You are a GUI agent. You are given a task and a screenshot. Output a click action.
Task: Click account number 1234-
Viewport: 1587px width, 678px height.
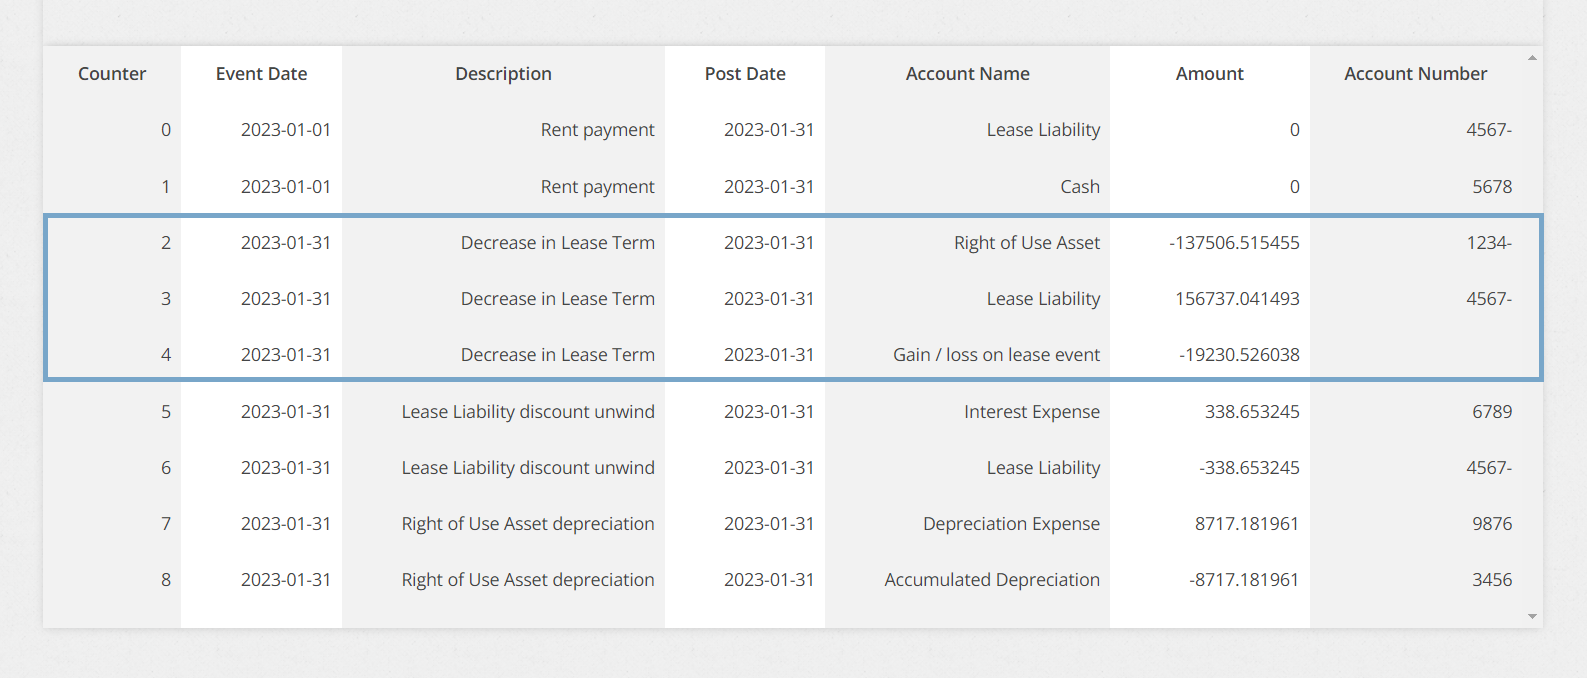pyautogui.click(x=1489, y=243)
